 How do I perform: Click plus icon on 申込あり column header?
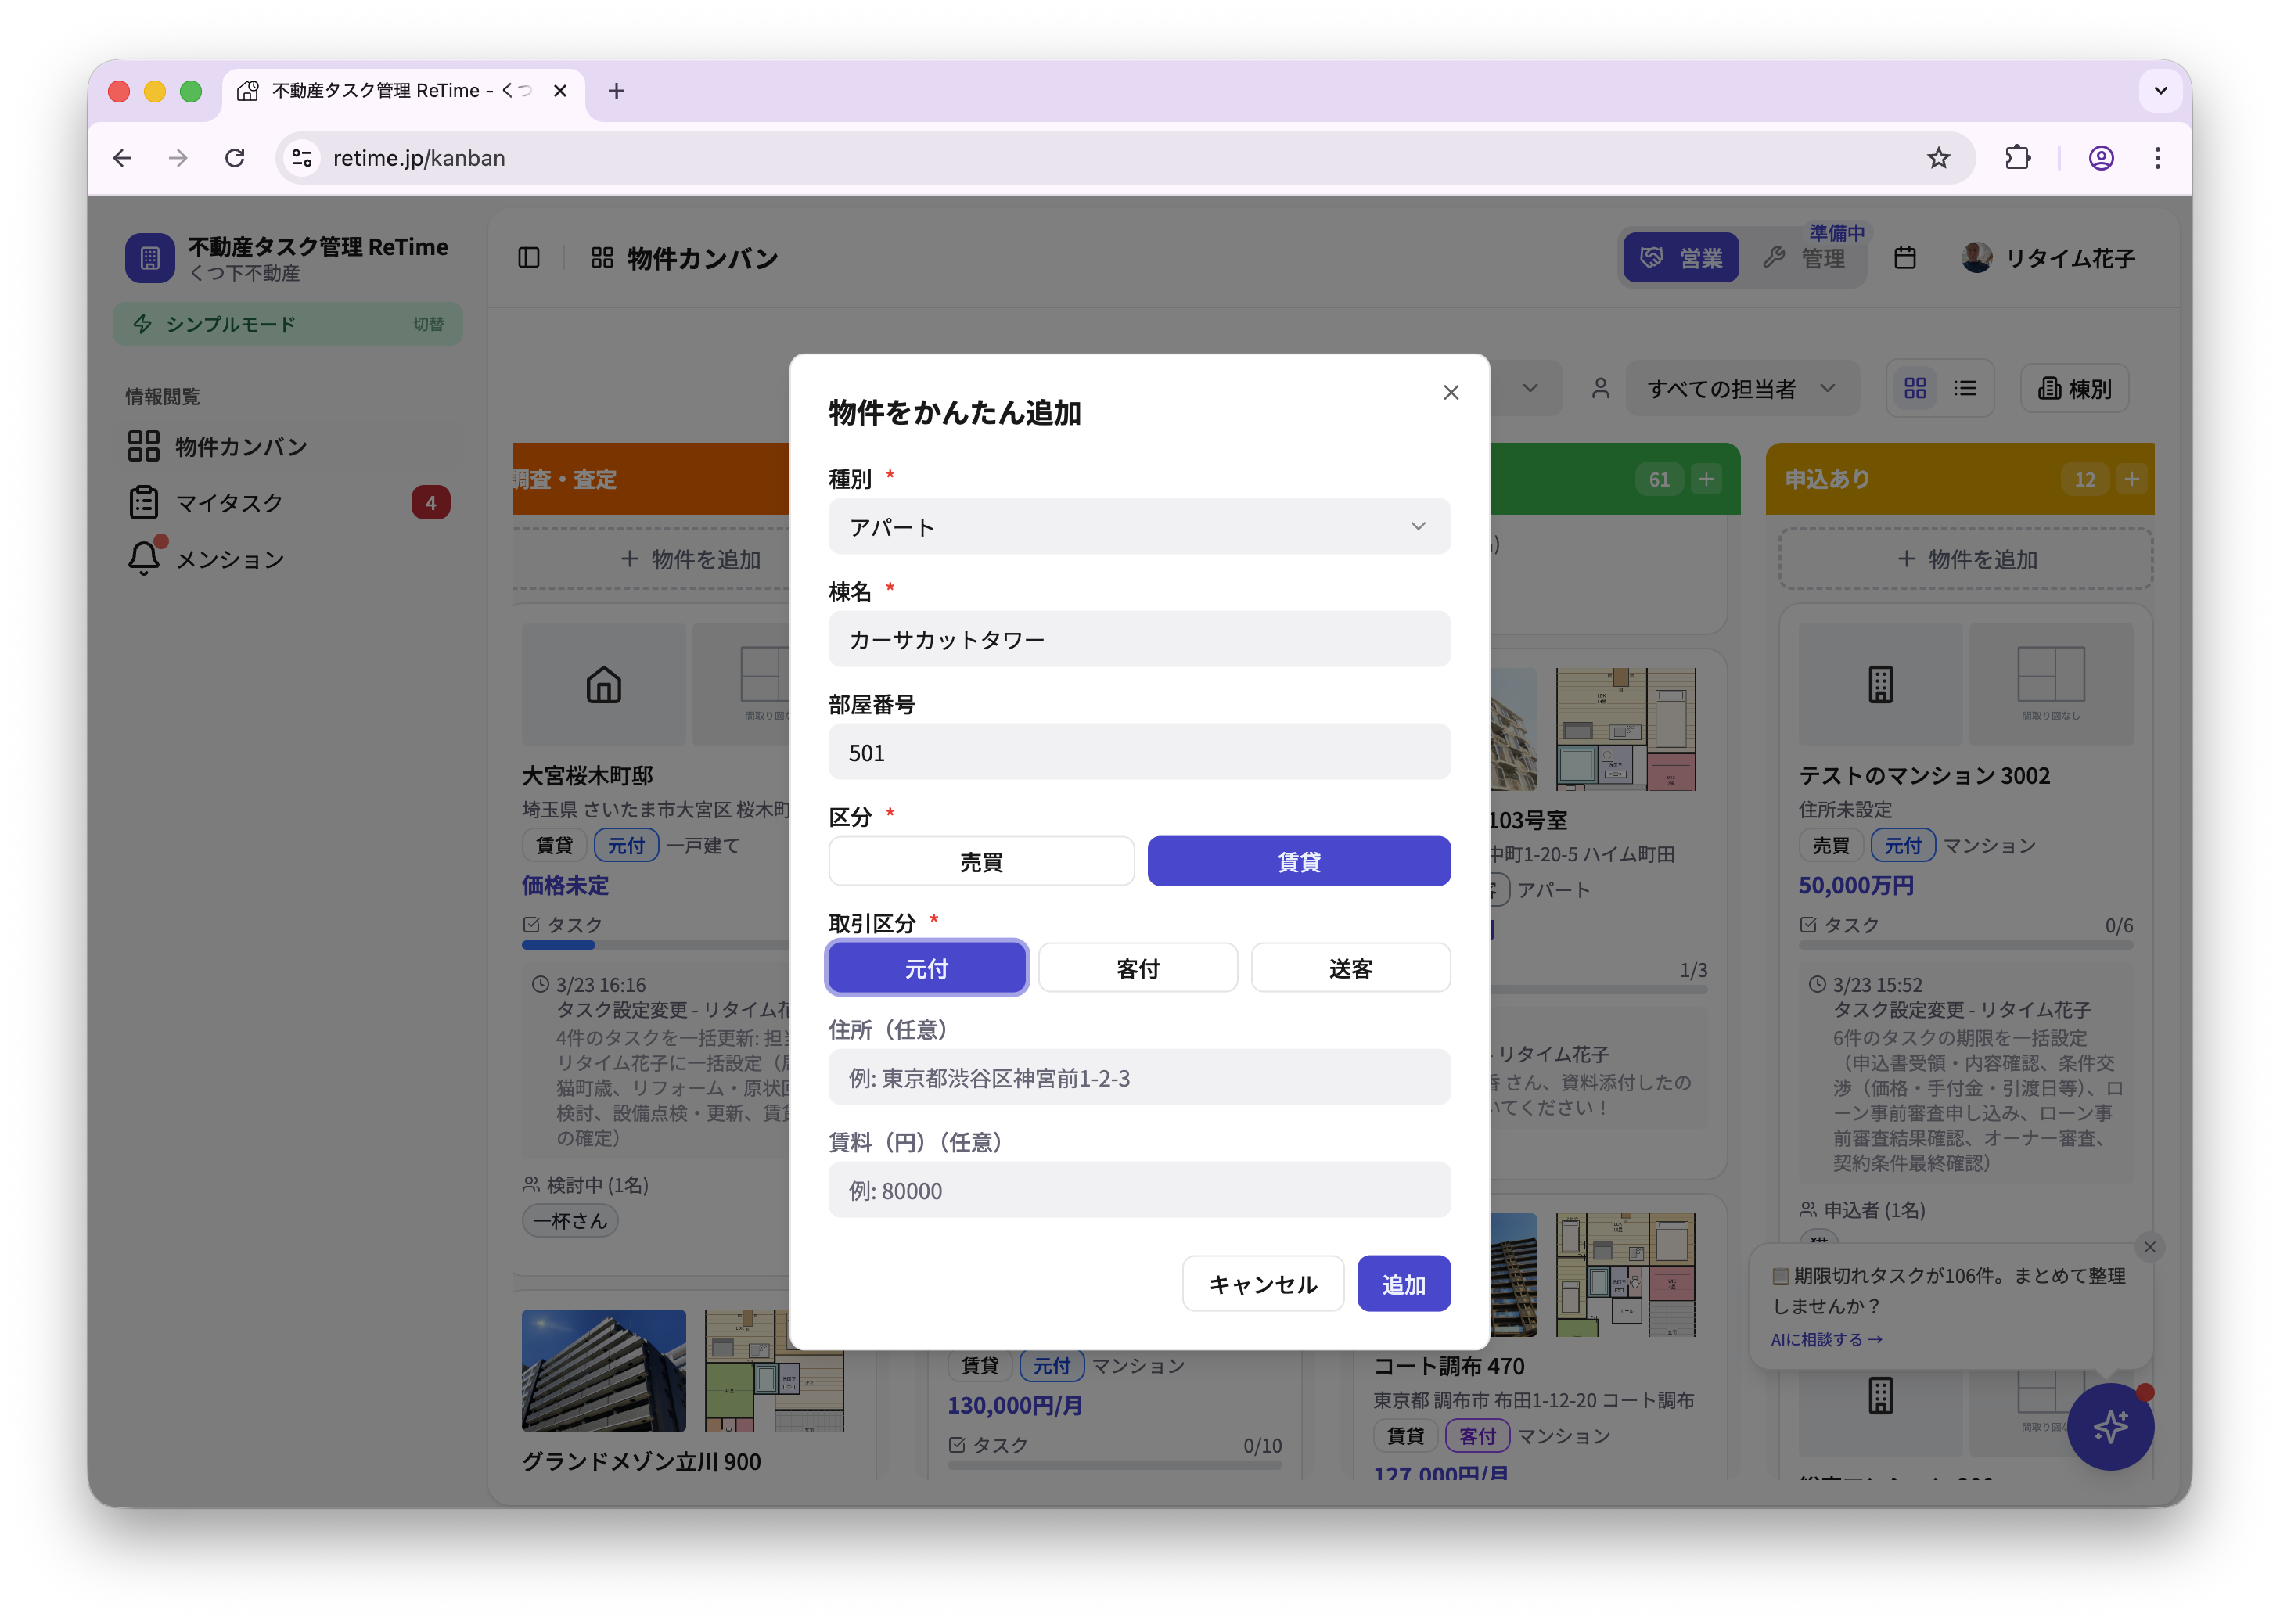point(2131,479)
